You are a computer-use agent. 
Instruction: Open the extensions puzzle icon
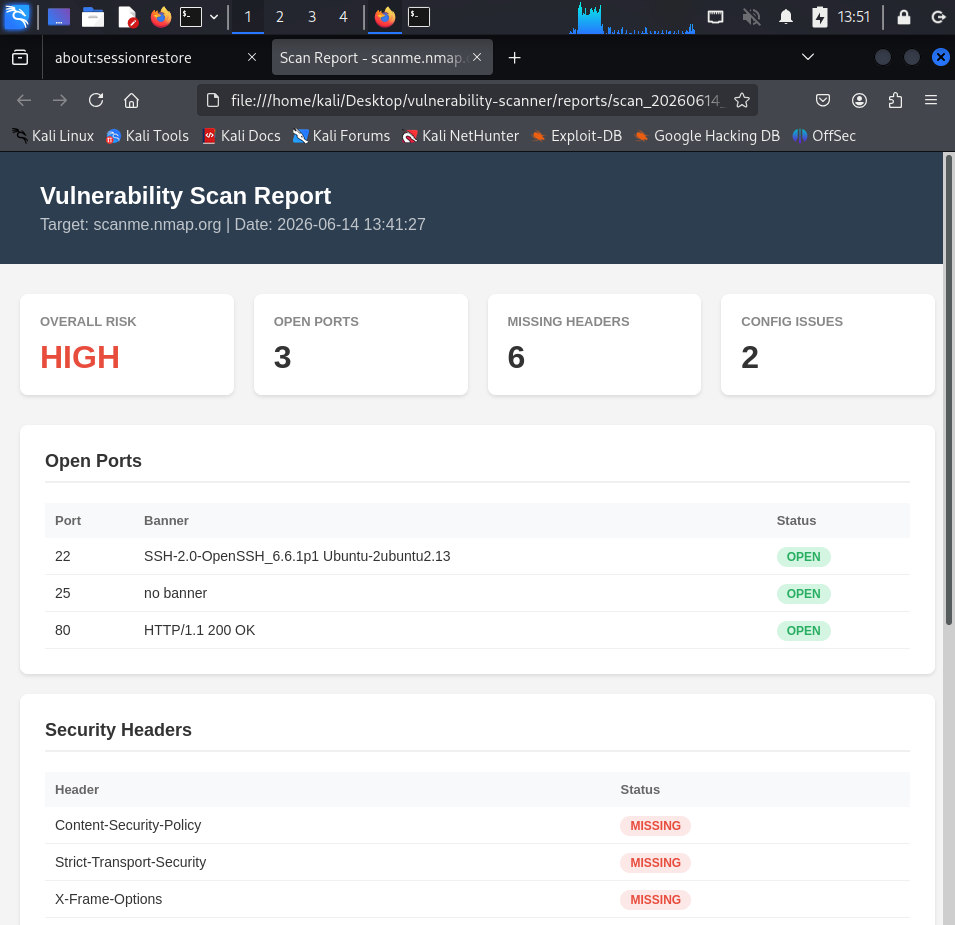click(895, 100)
